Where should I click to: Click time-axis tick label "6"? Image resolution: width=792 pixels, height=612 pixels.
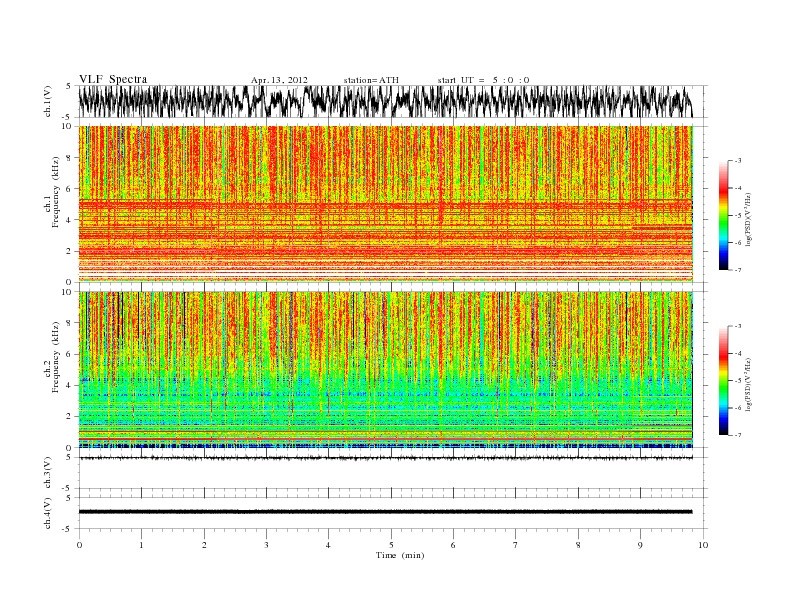click(x=453, y=545)
